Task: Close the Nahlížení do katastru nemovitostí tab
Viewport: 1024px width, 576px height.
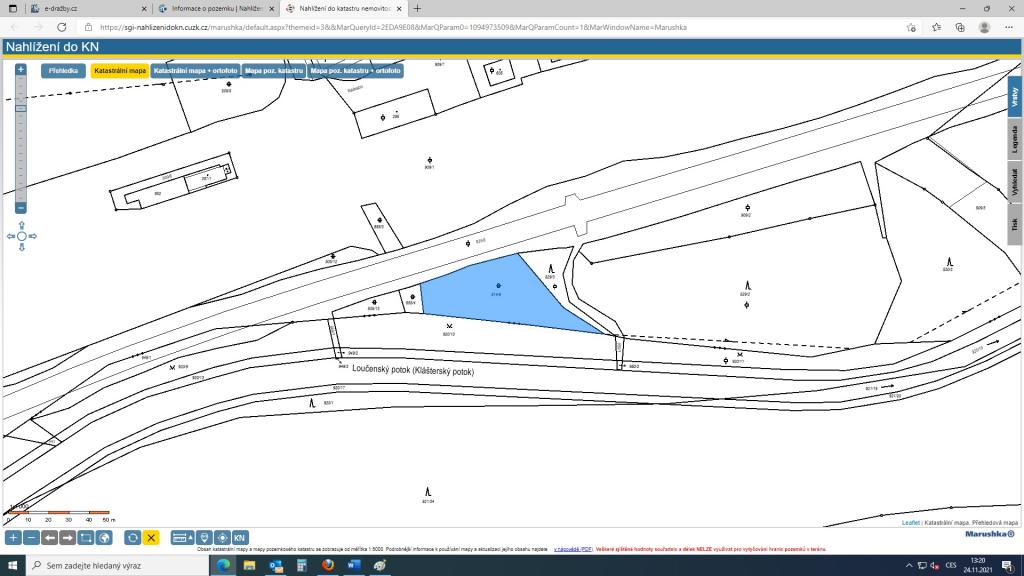Action: 399,8
